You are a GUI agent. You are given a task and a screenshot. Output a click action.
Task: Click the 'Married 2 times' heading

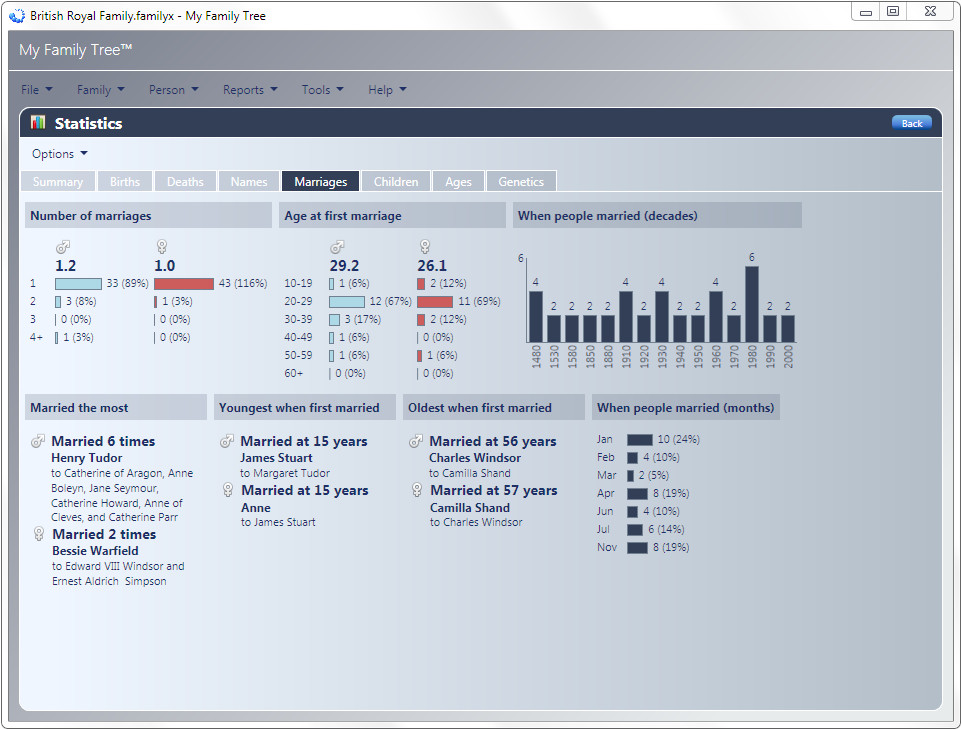(104, 534)
